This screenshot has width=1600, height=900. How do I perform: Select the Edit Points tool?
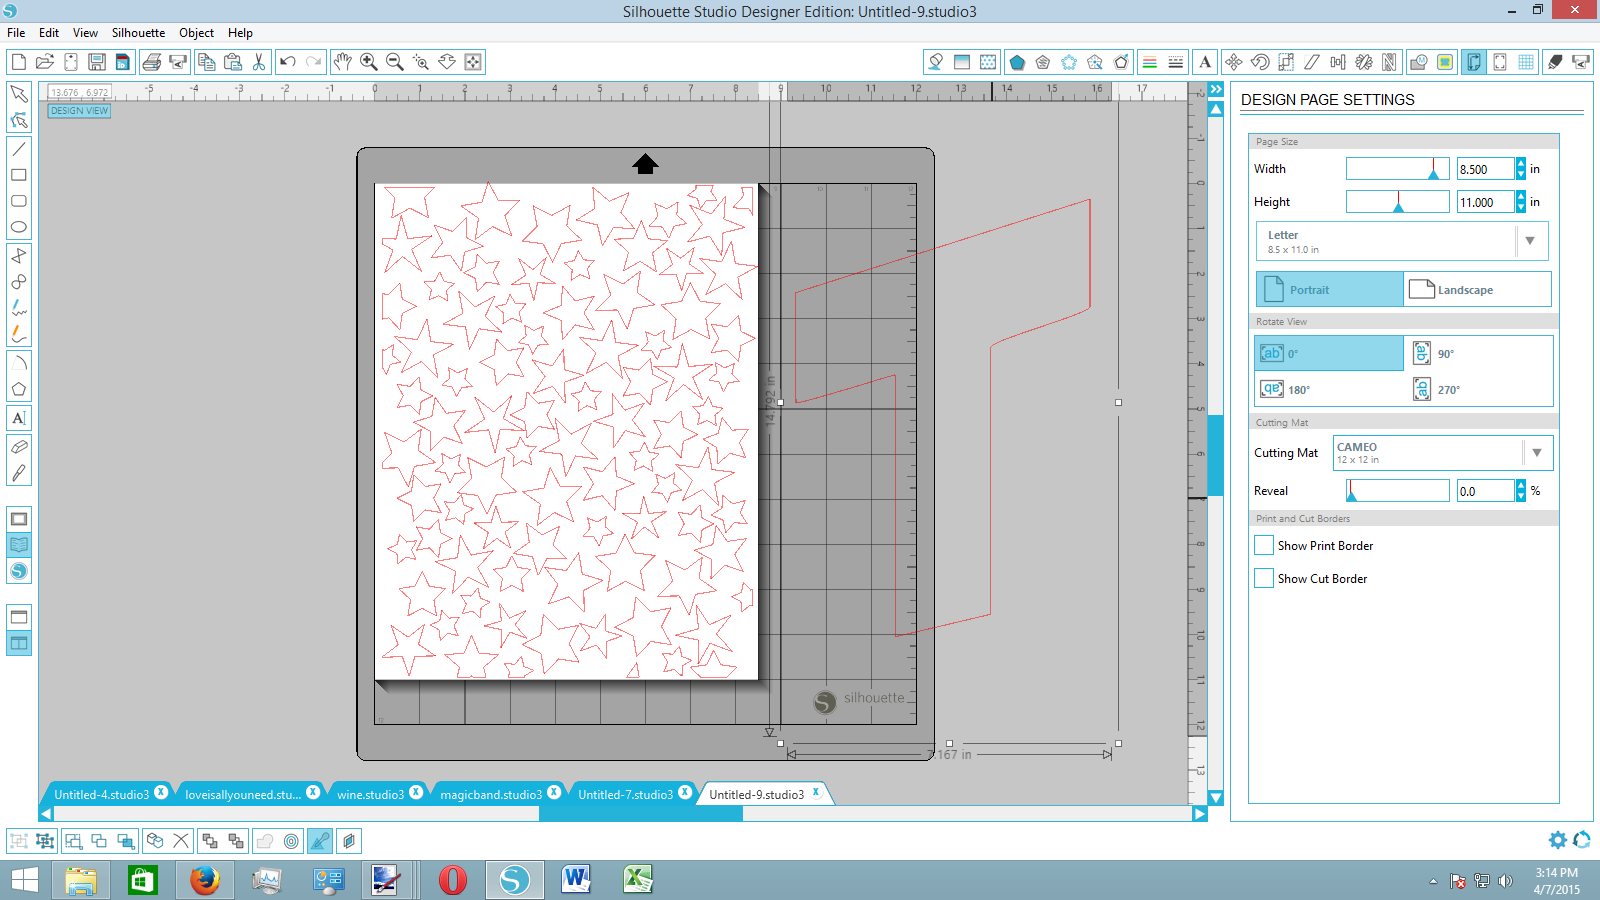click(19, 120)
